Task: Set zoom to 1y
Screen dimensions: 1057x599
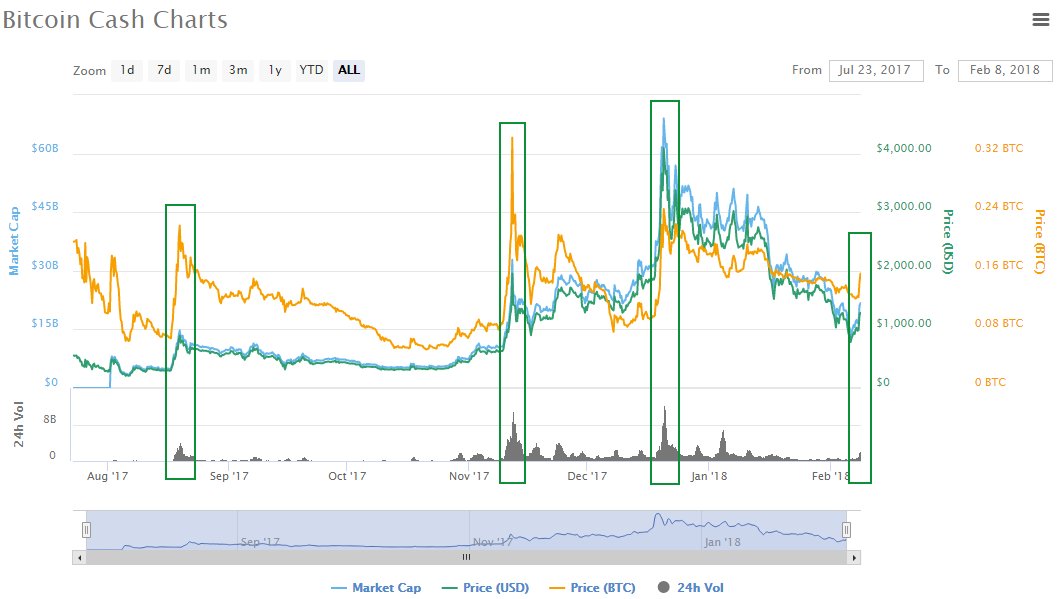Action: click(x=275, y=70)
